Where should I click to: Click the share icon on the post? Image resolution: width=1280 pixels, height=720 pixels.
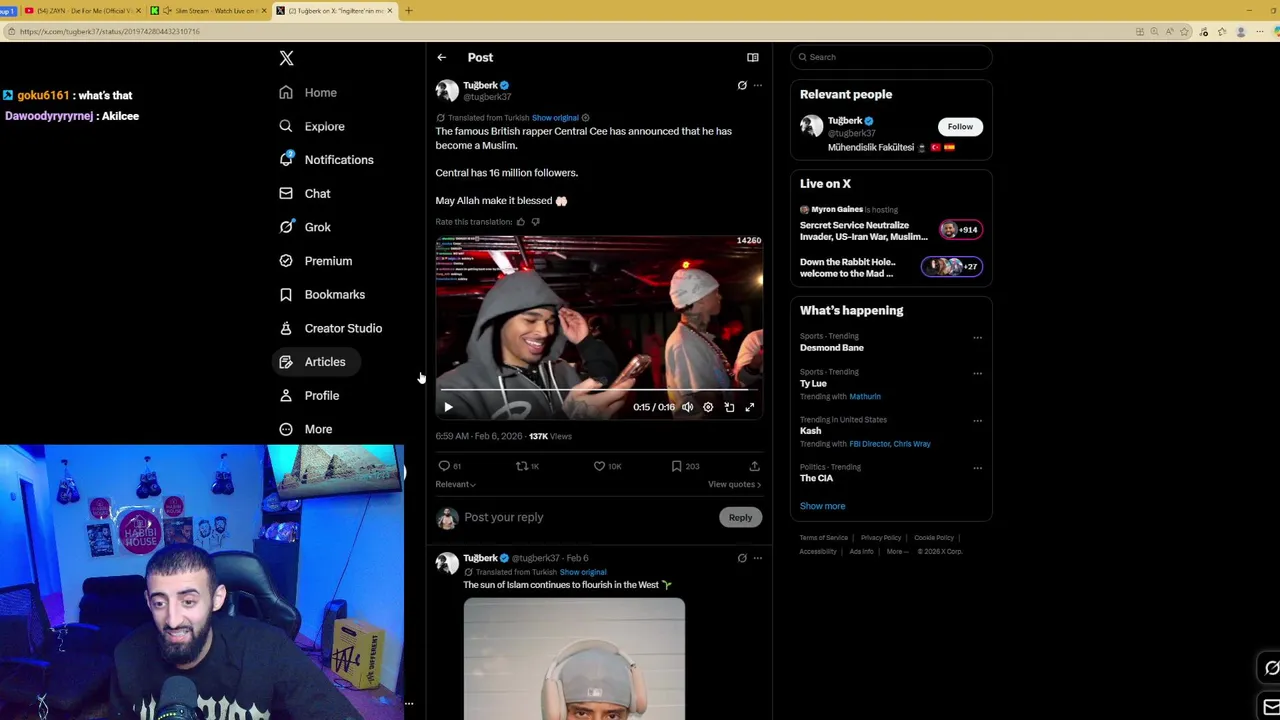click(x=754, y=466)
